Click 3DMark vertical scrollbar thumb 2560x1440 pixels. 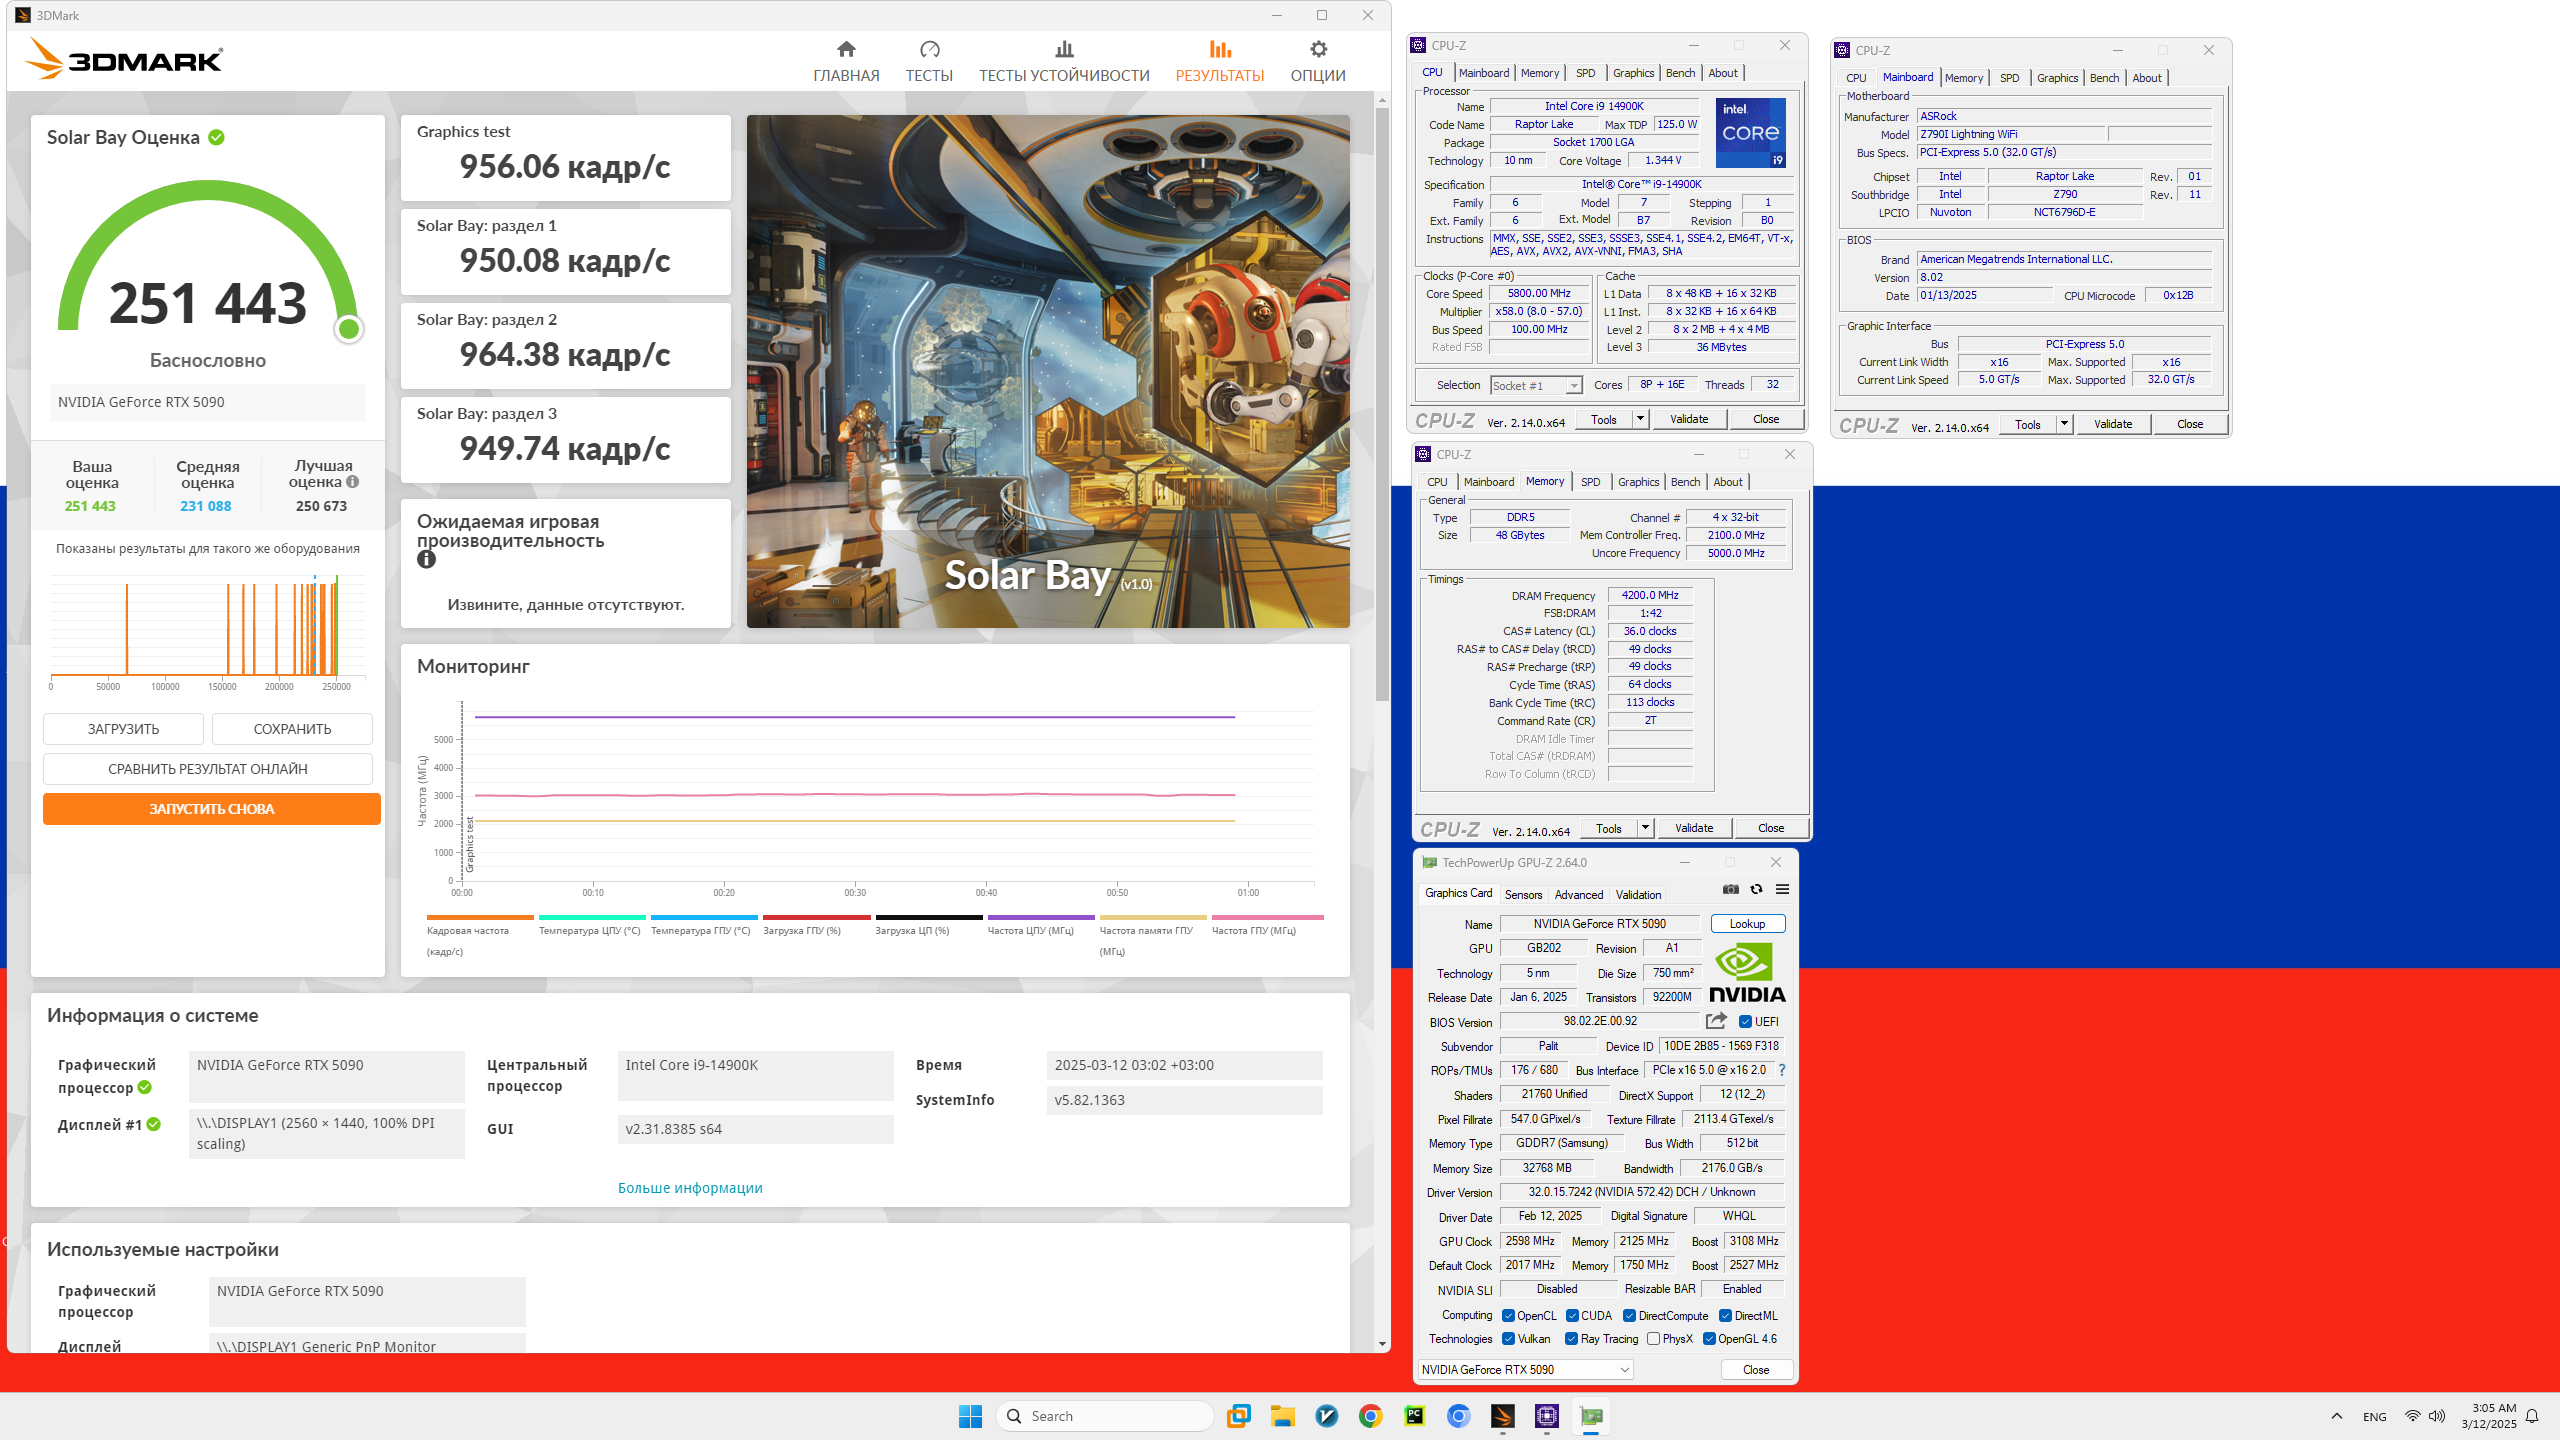pos(1382,404)
